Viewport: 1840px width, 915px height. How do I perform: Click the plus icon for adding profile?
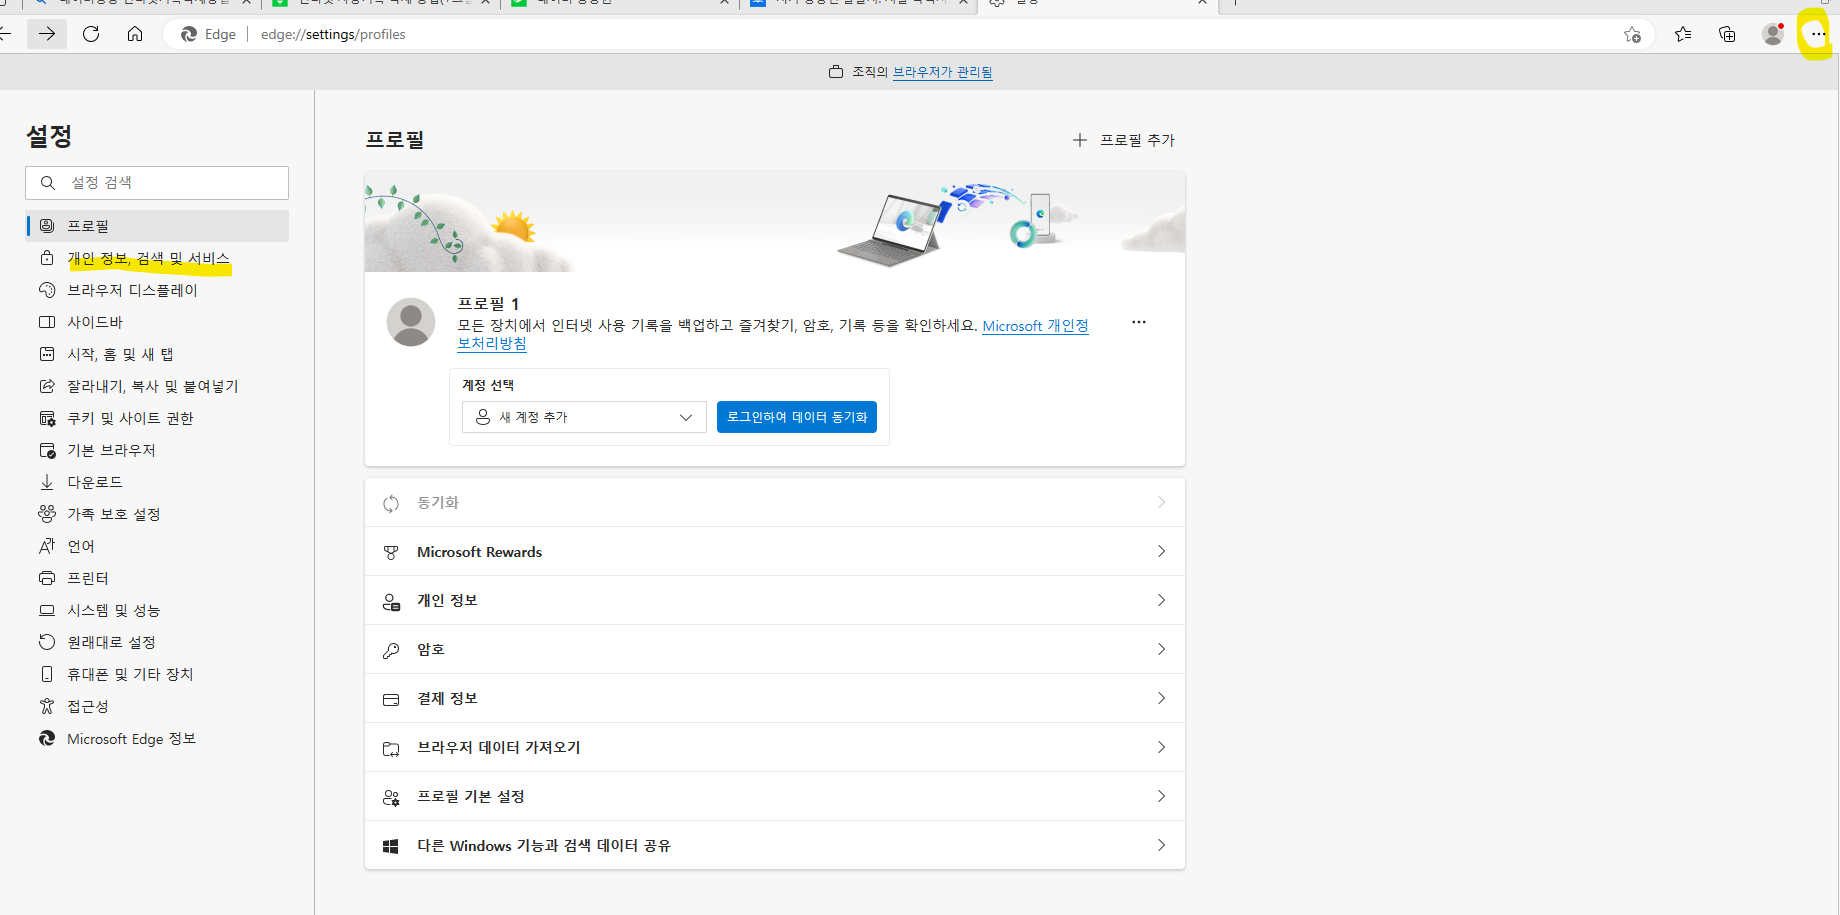pos(1079,140)
